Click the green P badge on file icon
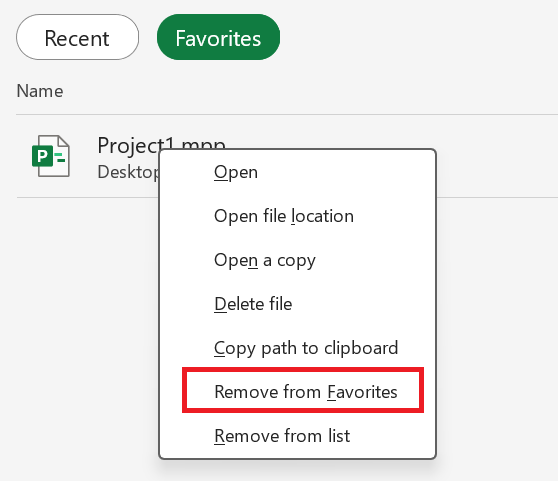Viewport: 558px width, 481px height. coord(42,156)
